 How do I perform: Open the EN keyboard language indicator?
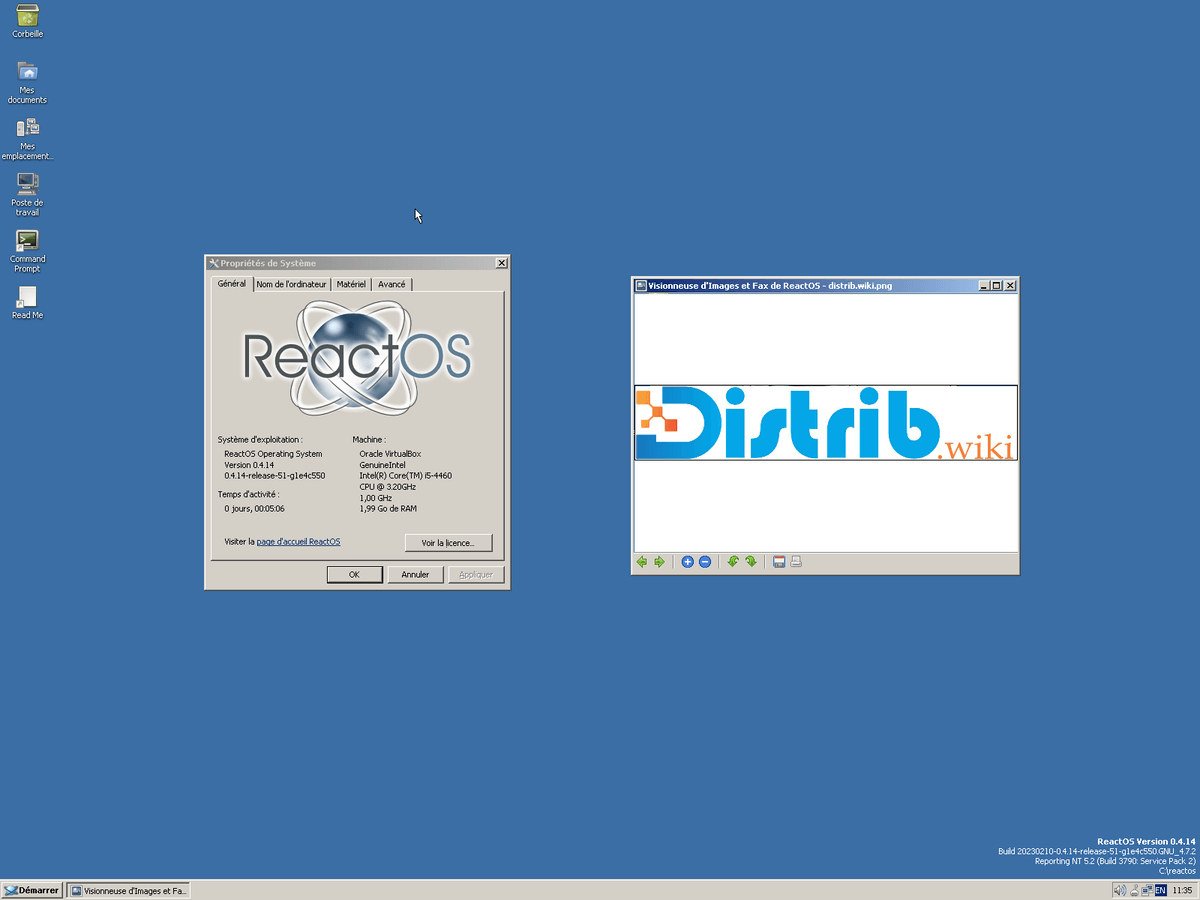click(x=1160, y=890)
